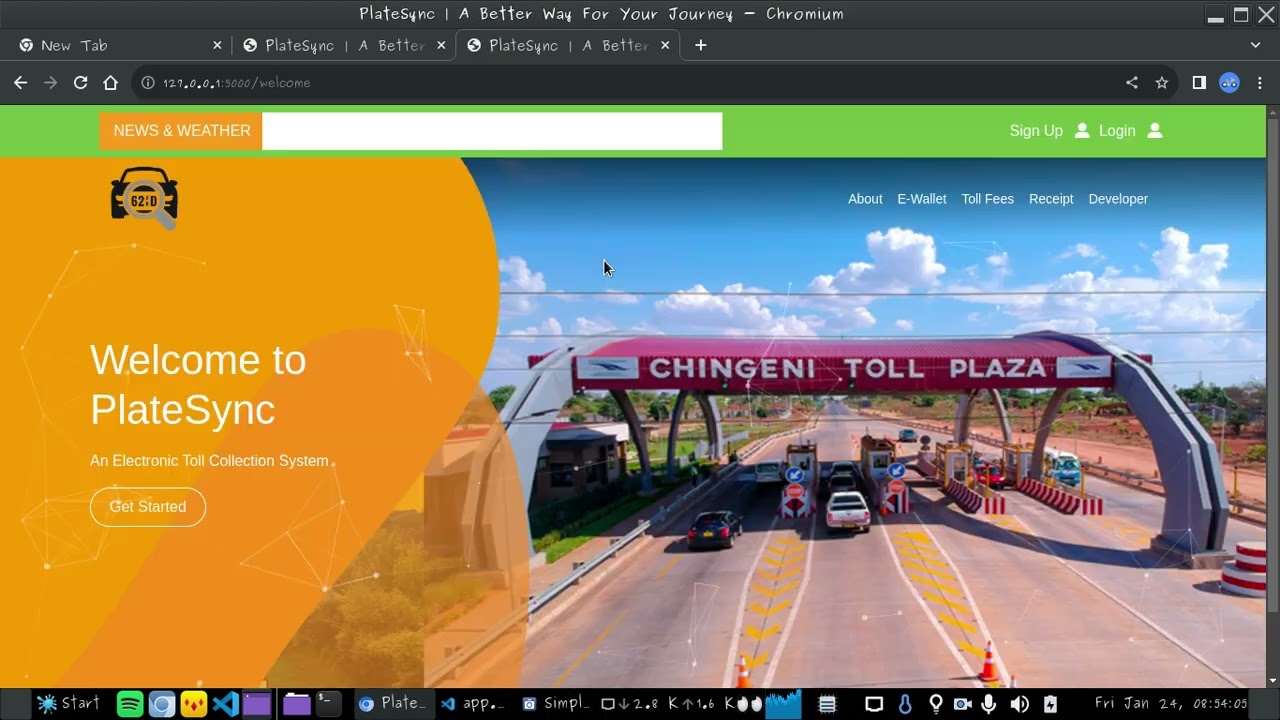The width and height of the screenshot is (1280, 720).
Task: Click the Get Started button
Action: pos(148,507)
